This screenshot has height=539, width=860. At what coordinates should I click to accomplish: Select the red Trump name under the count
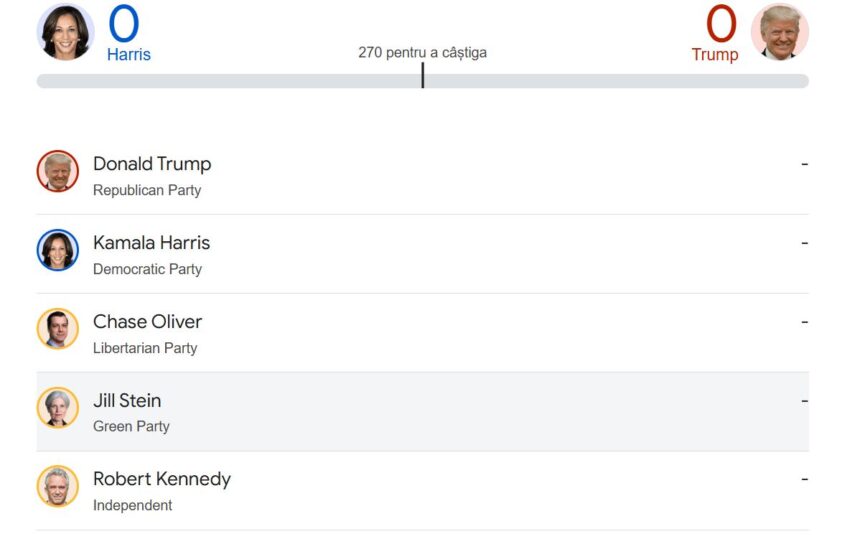pos(715,54)
